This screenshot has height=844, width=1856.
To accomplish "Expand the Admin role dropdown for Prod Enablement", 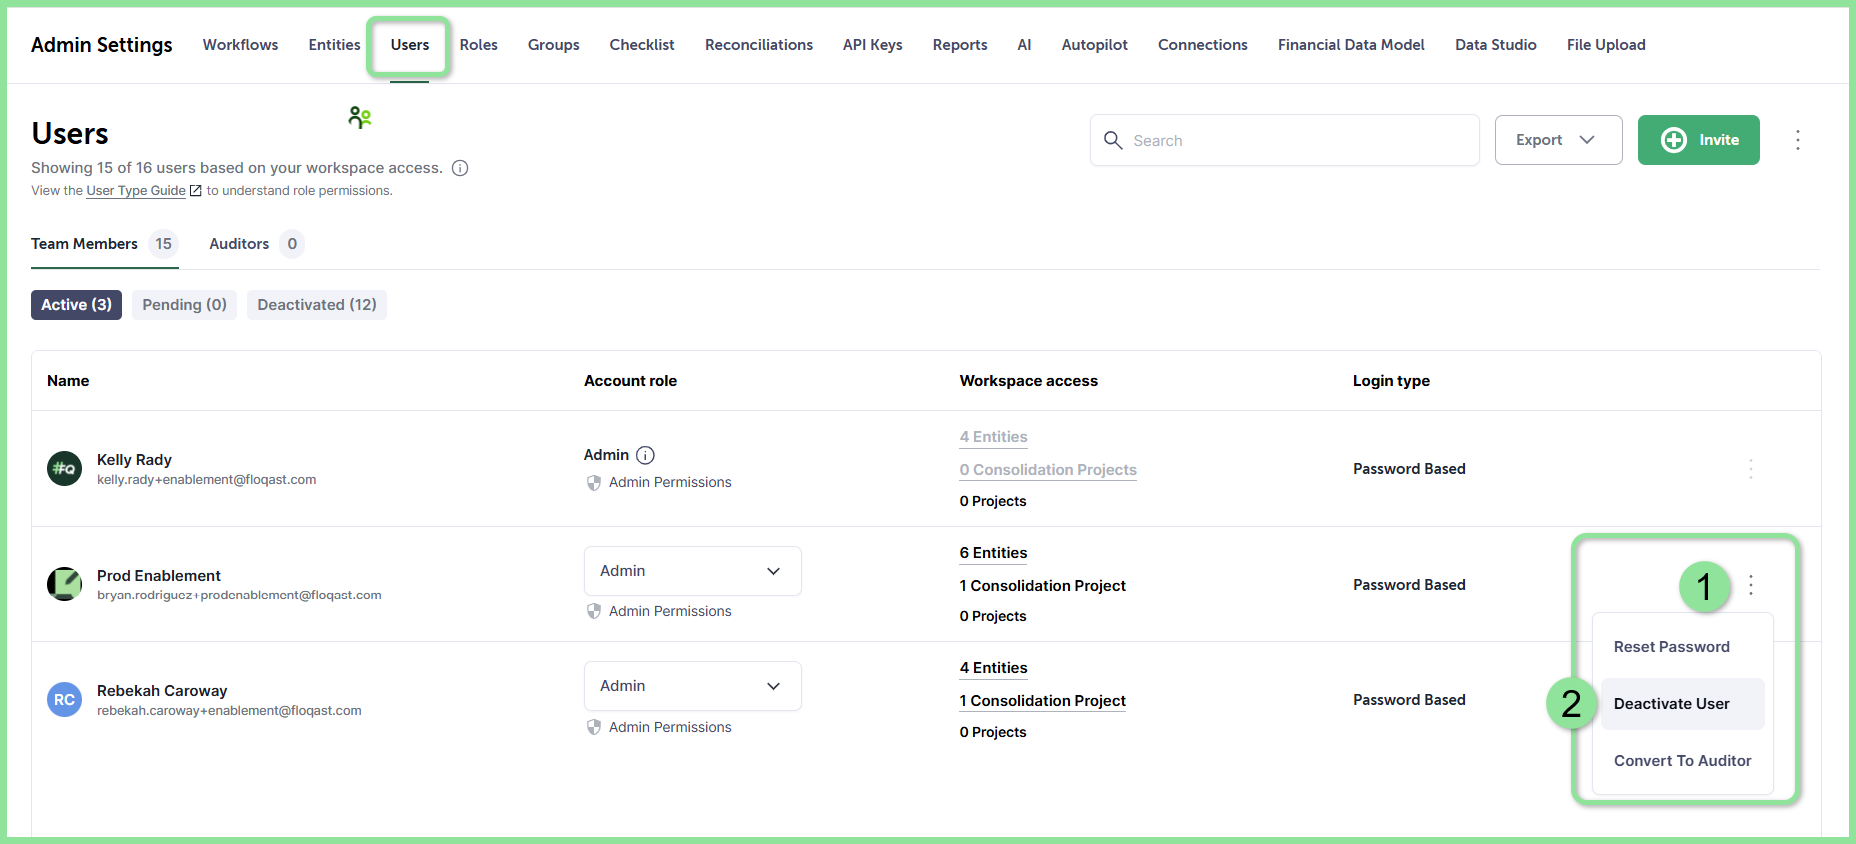I will click(693, 571).
